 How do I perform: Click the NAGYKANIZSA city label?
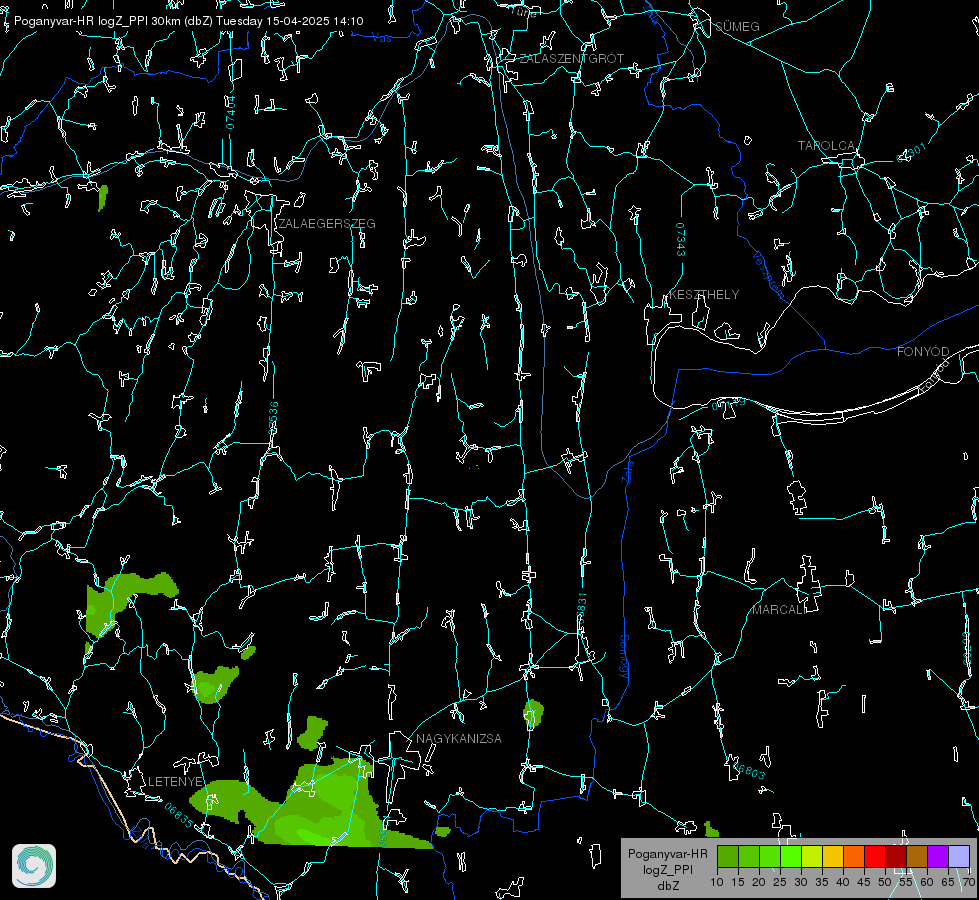(459, 739)
